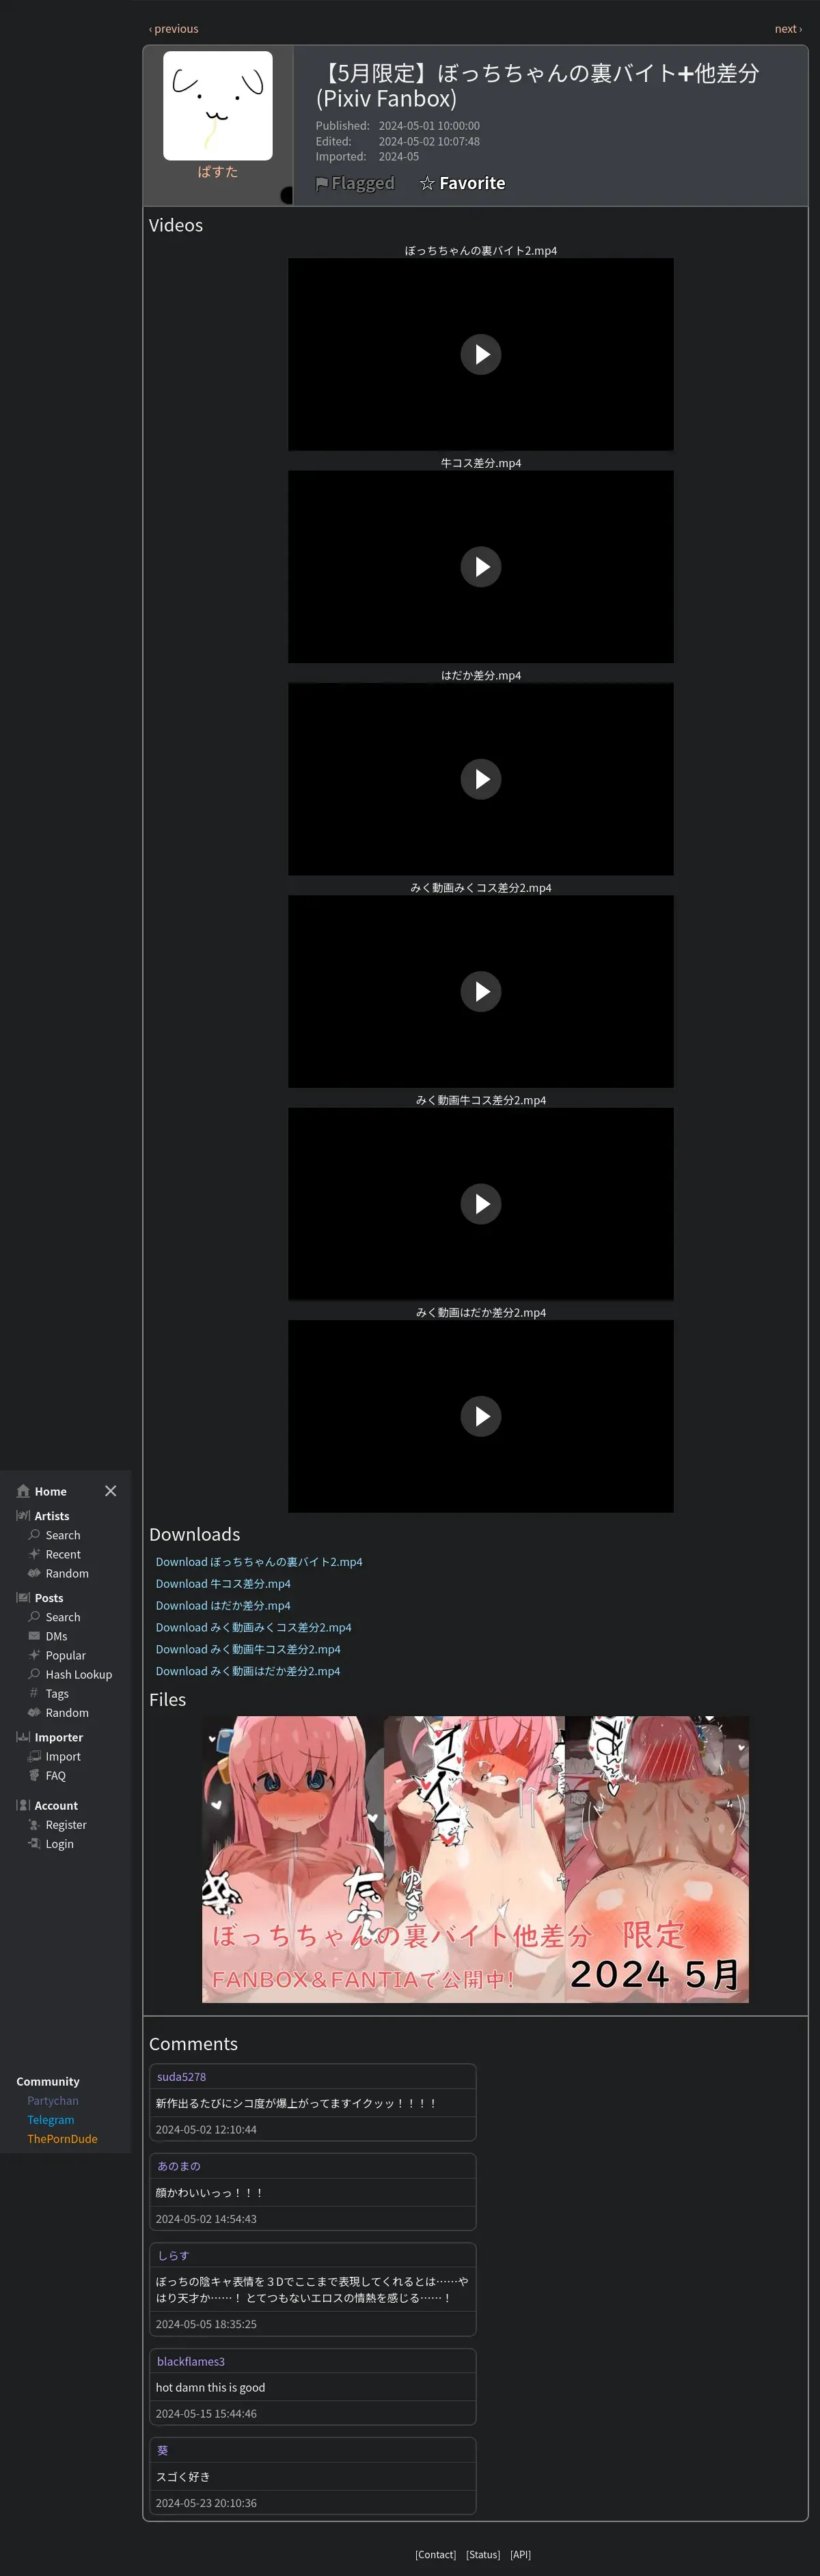
Task: Download みく動画はだか差分2.mp4 file
Action: point(248,1671)
